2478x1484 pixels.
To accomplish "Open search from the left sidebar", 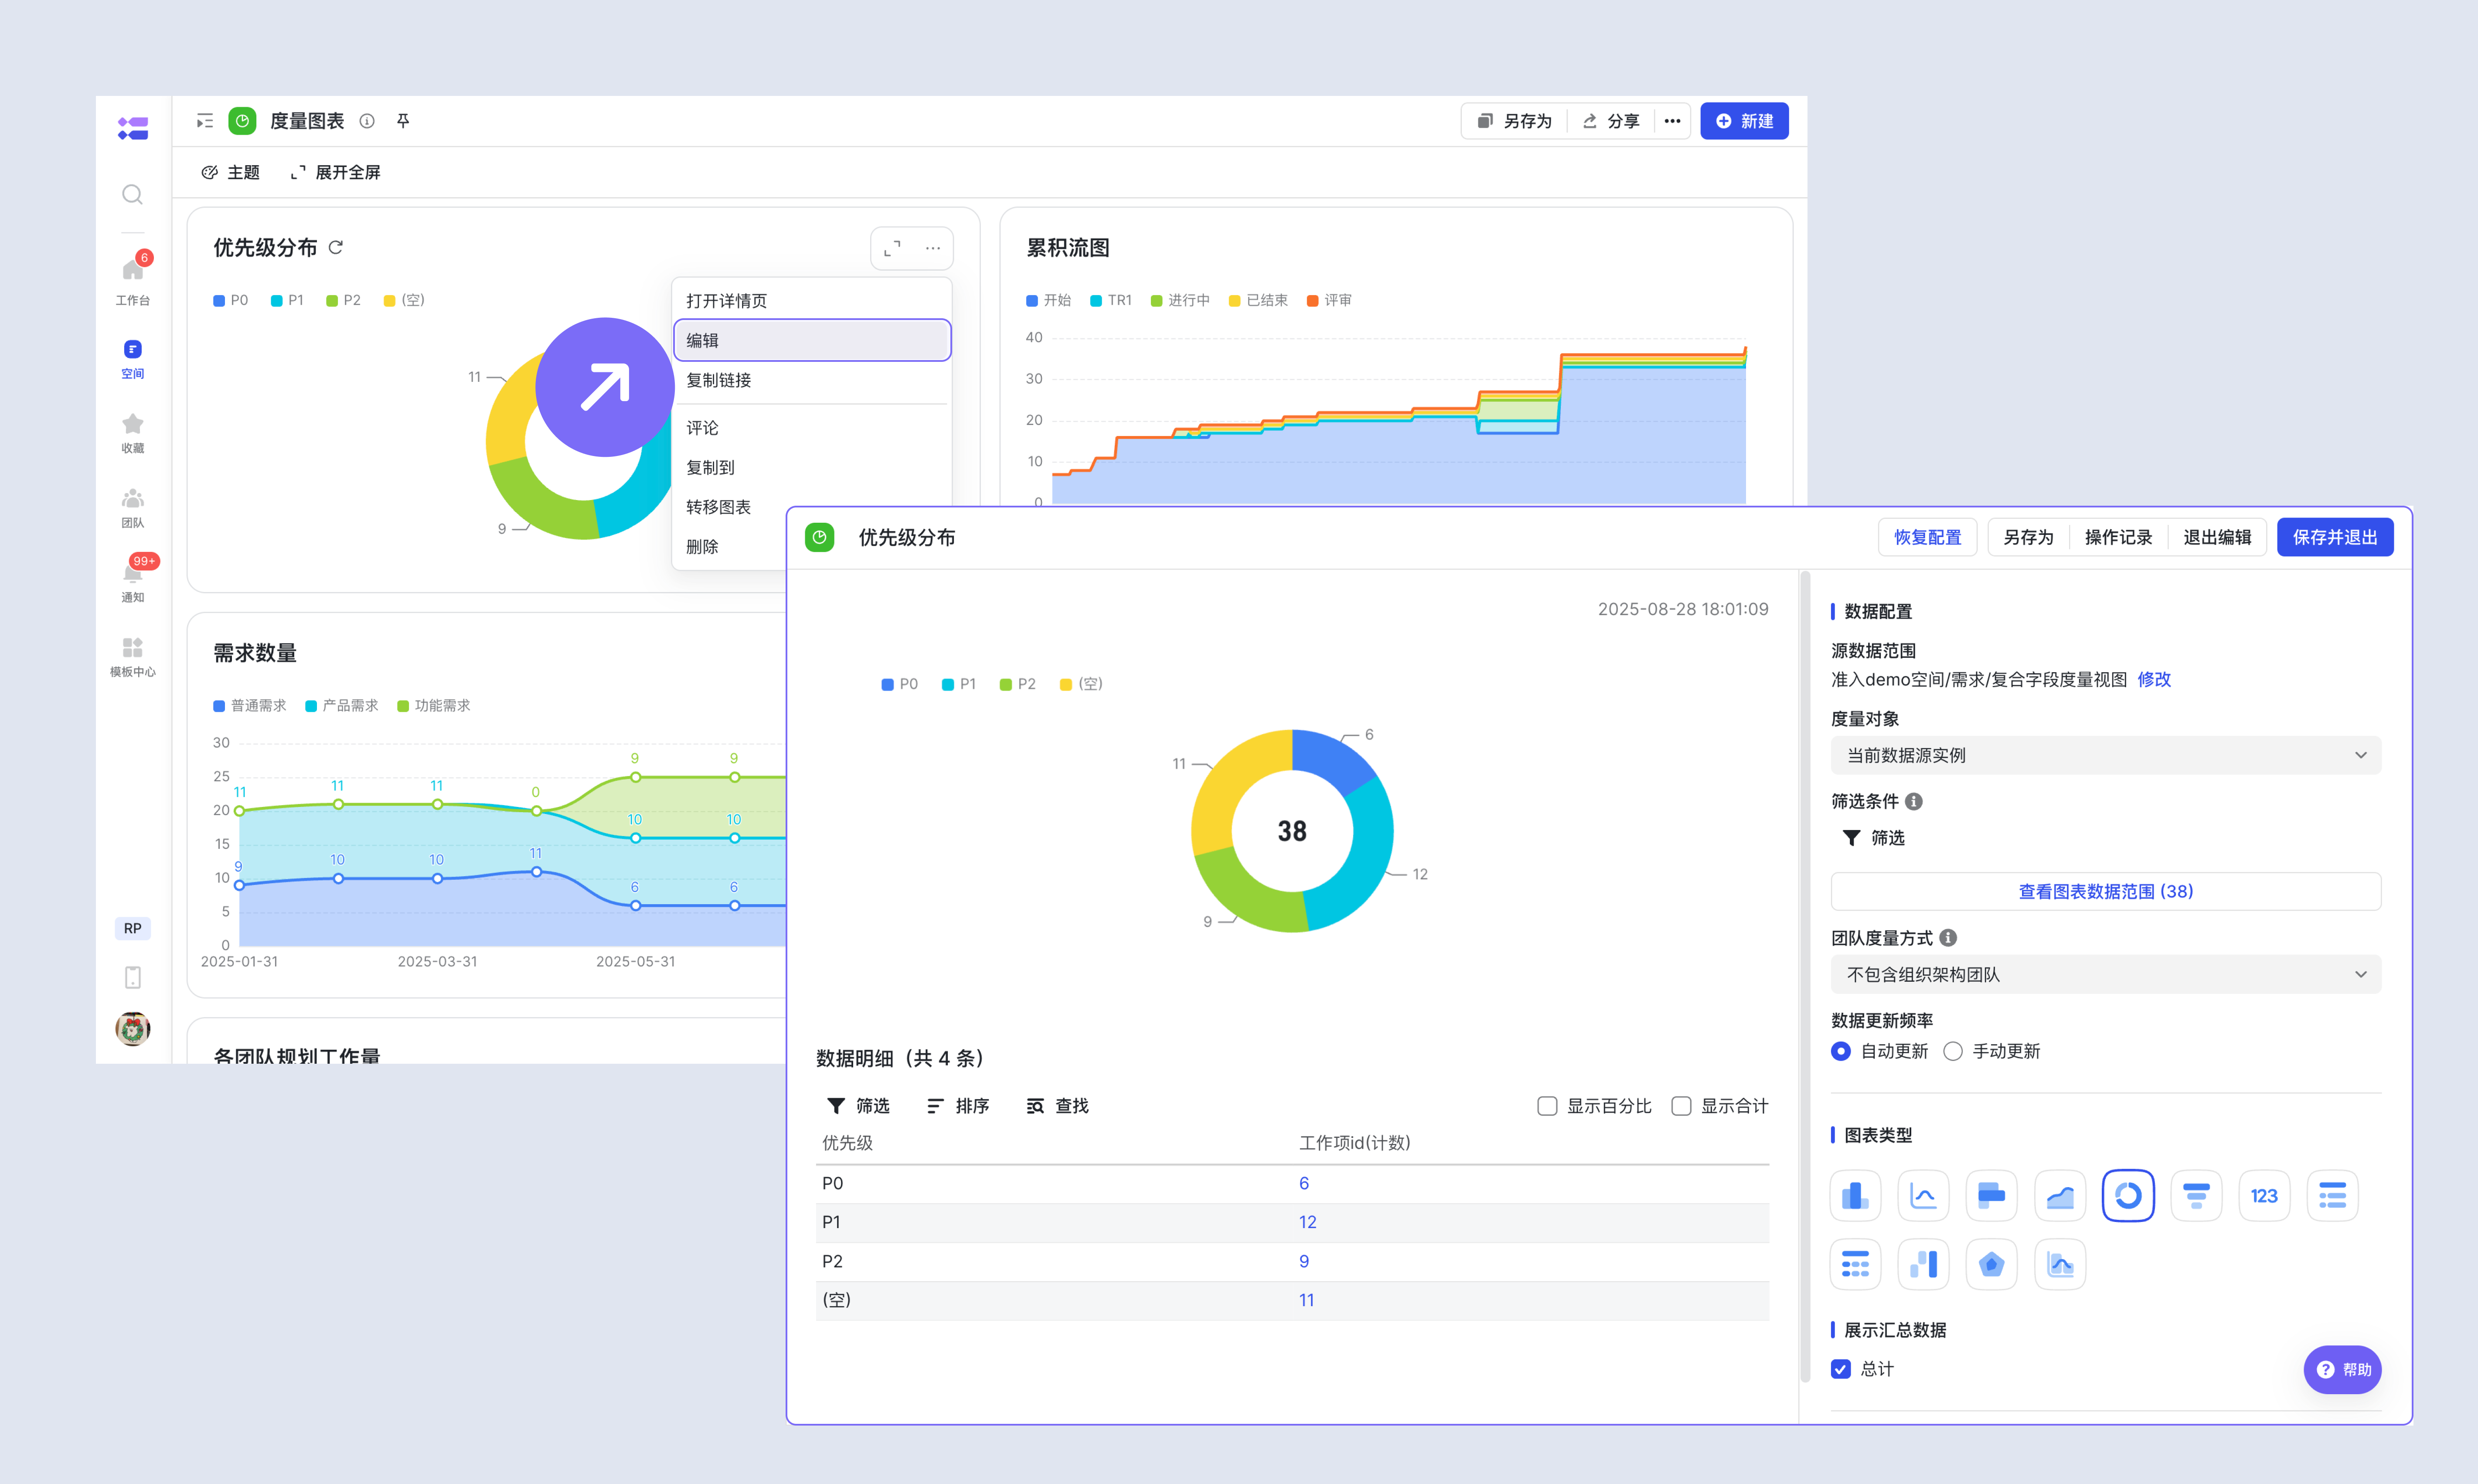I will coord(132,194).
